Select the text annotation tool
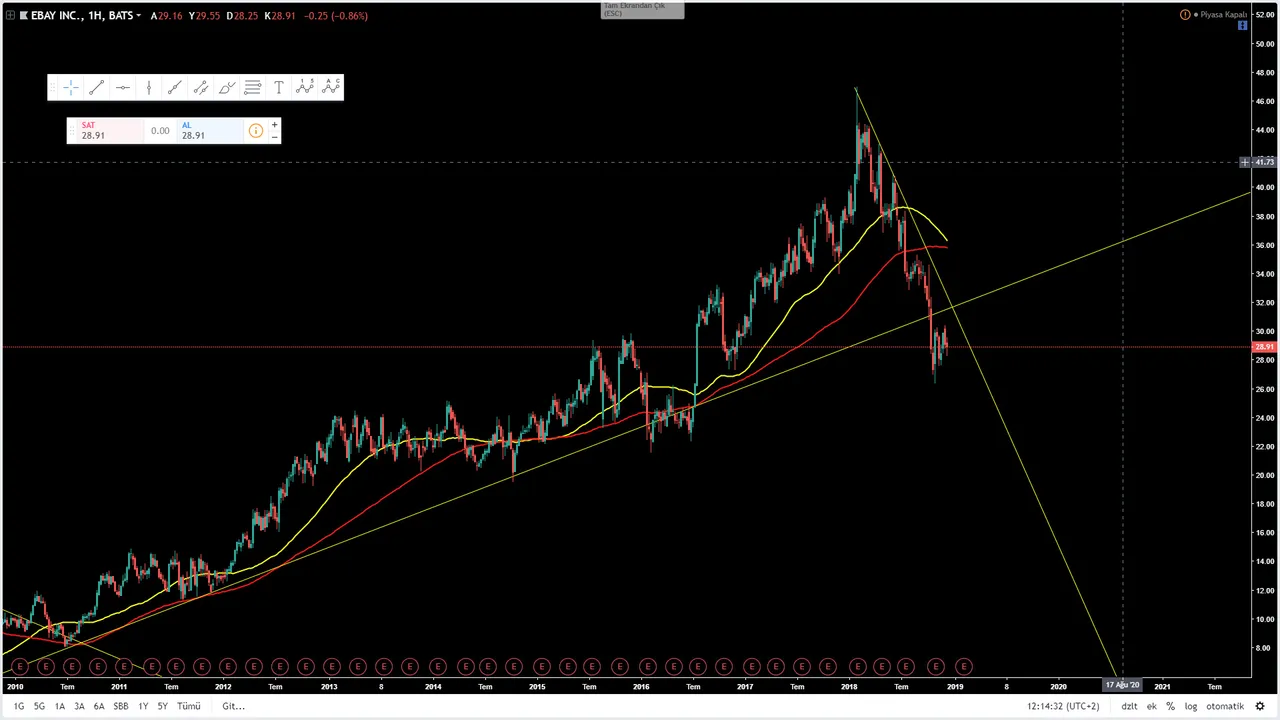The width and height of the screenshot is (1280, 720). (x=279, y=88)
